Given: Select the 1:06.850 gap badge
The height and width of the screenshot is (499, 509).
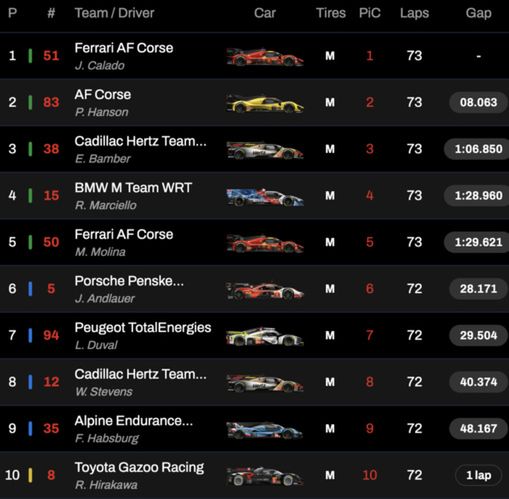Looking at the screenshot, I should tap(477, 149).
